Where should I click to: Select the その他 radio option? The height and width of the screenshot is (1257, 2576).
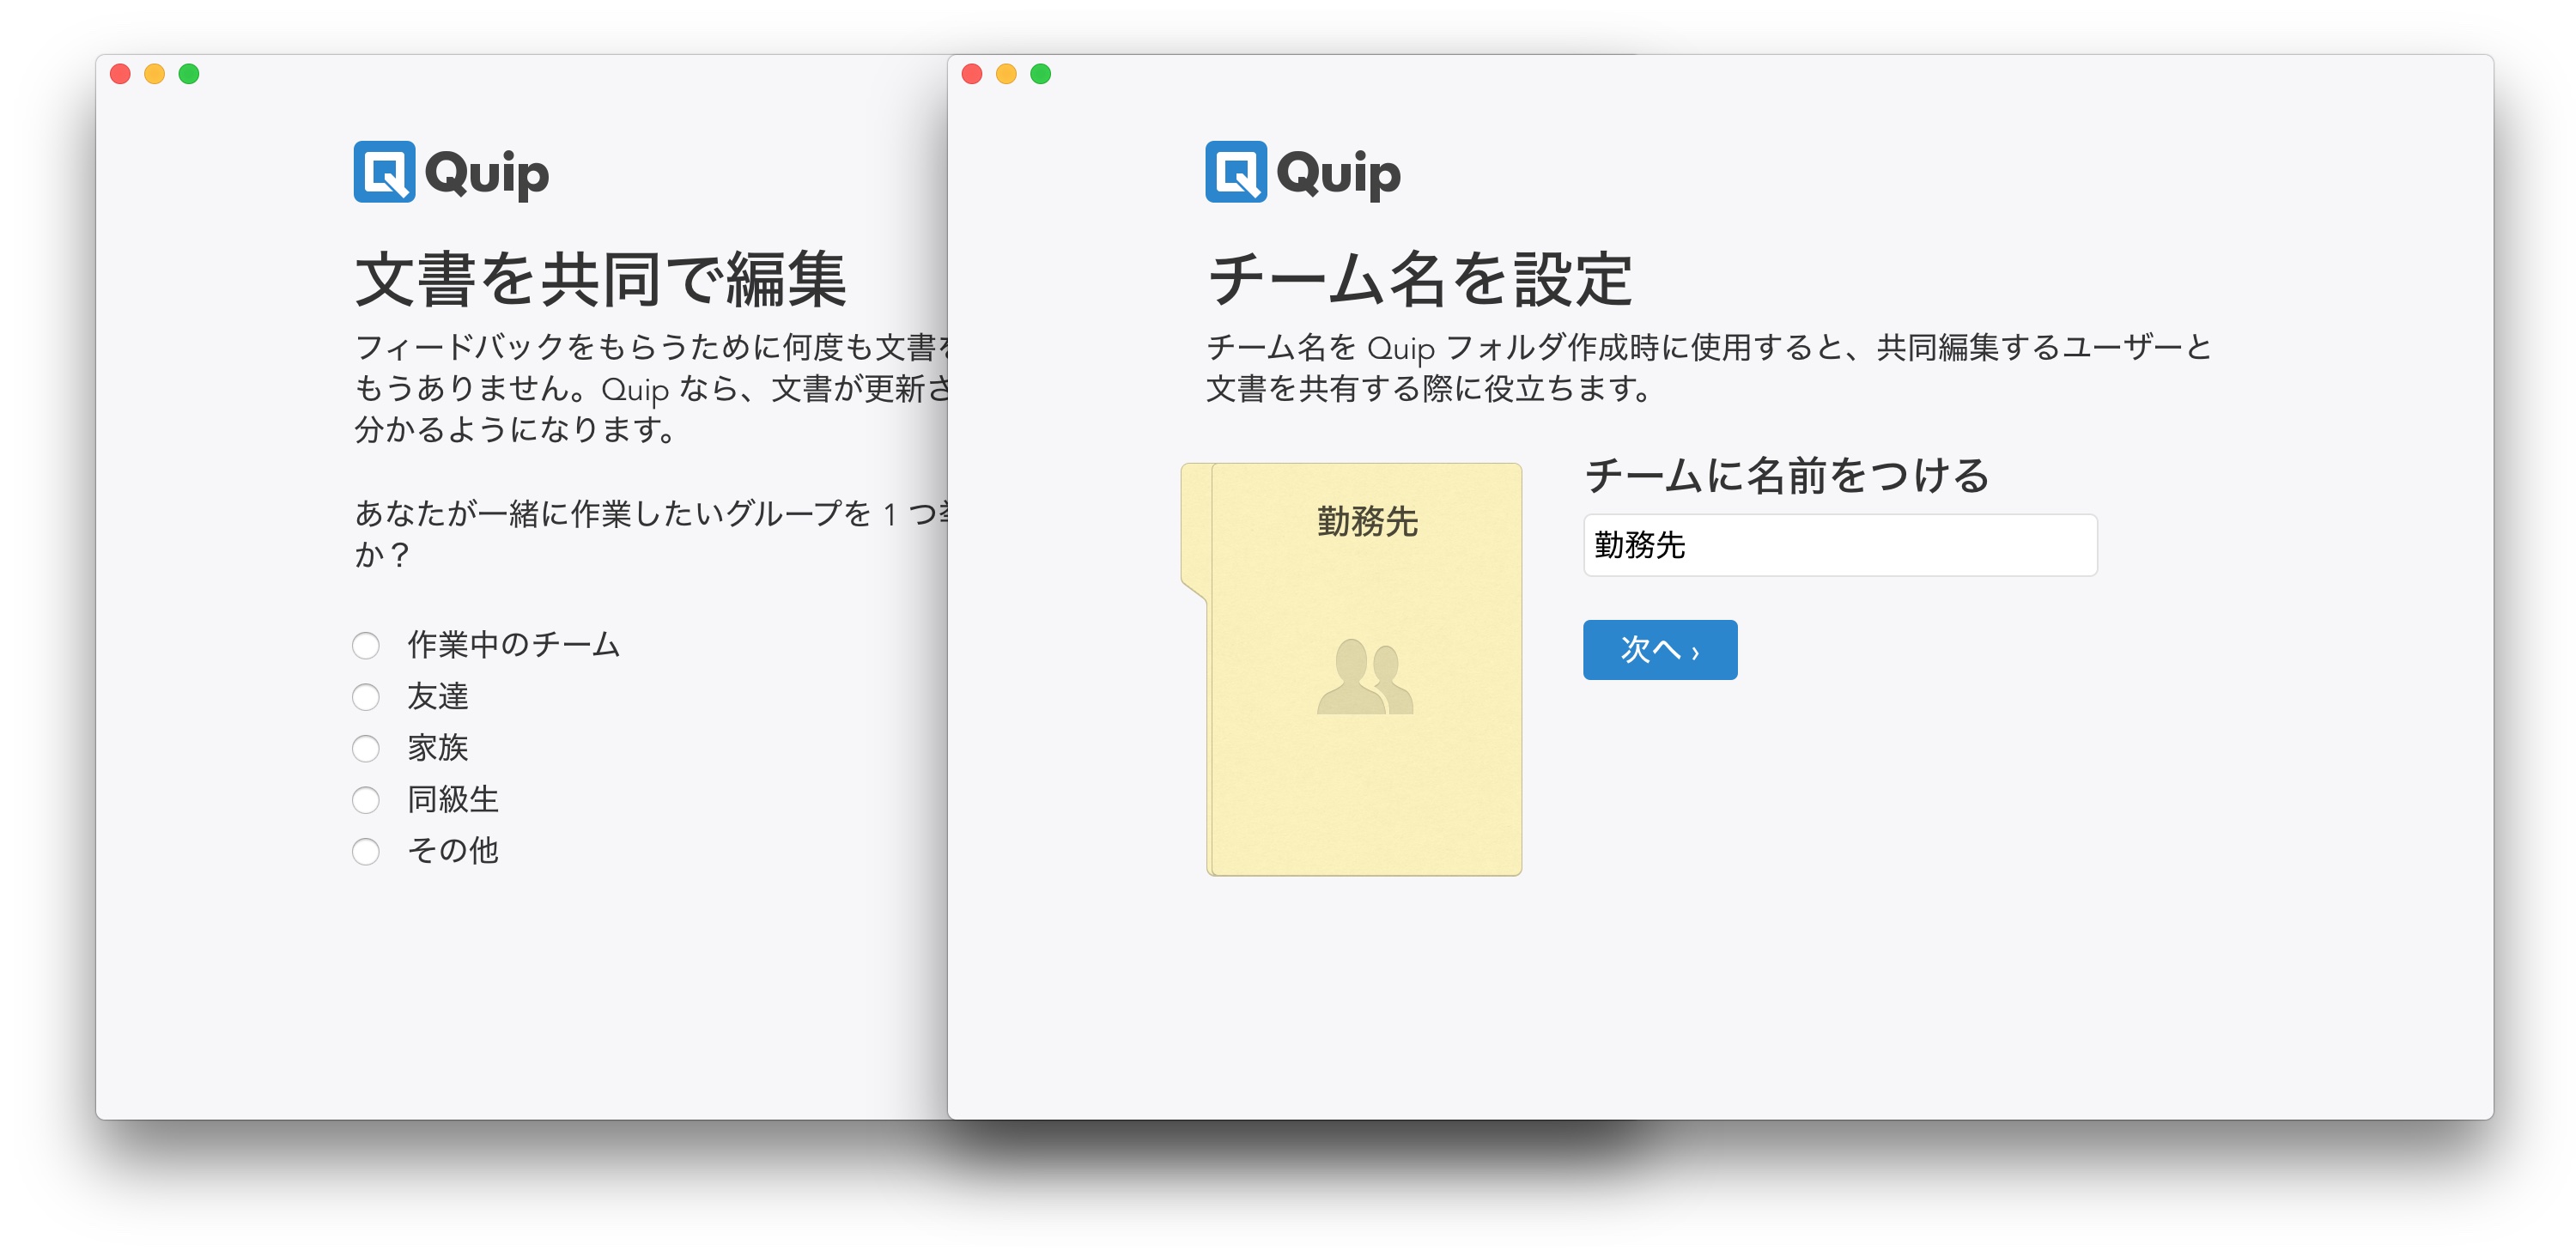point(366,851)
